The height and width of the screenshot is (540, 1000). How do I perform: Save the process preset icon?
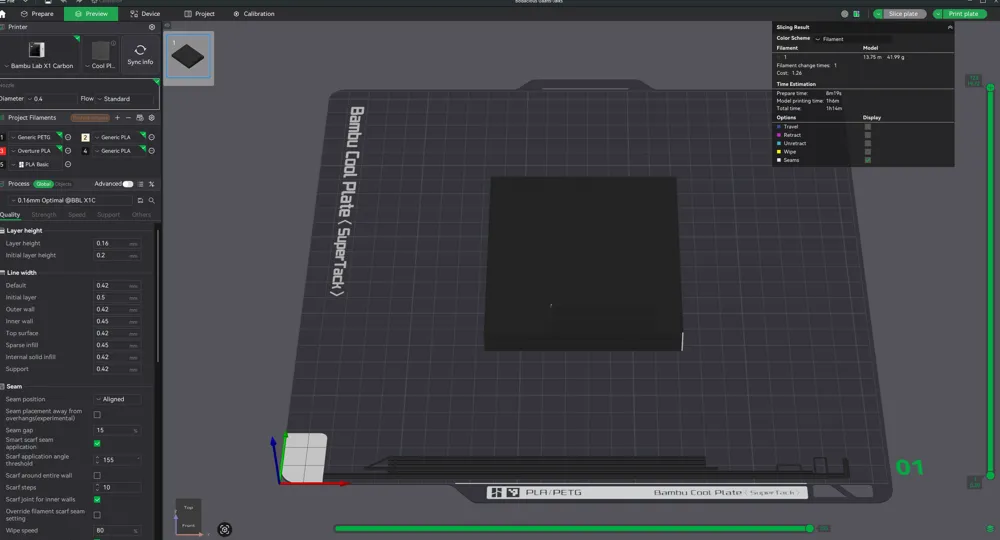(x=140, y=200)
